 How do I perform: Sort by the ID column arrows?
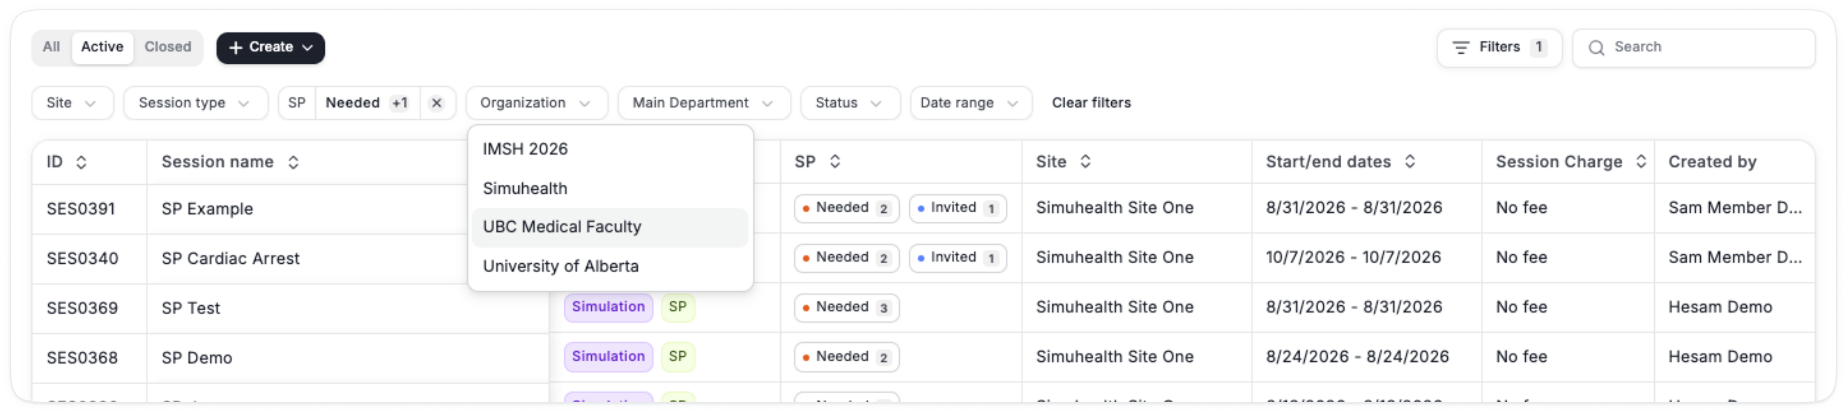pos(81,162)
